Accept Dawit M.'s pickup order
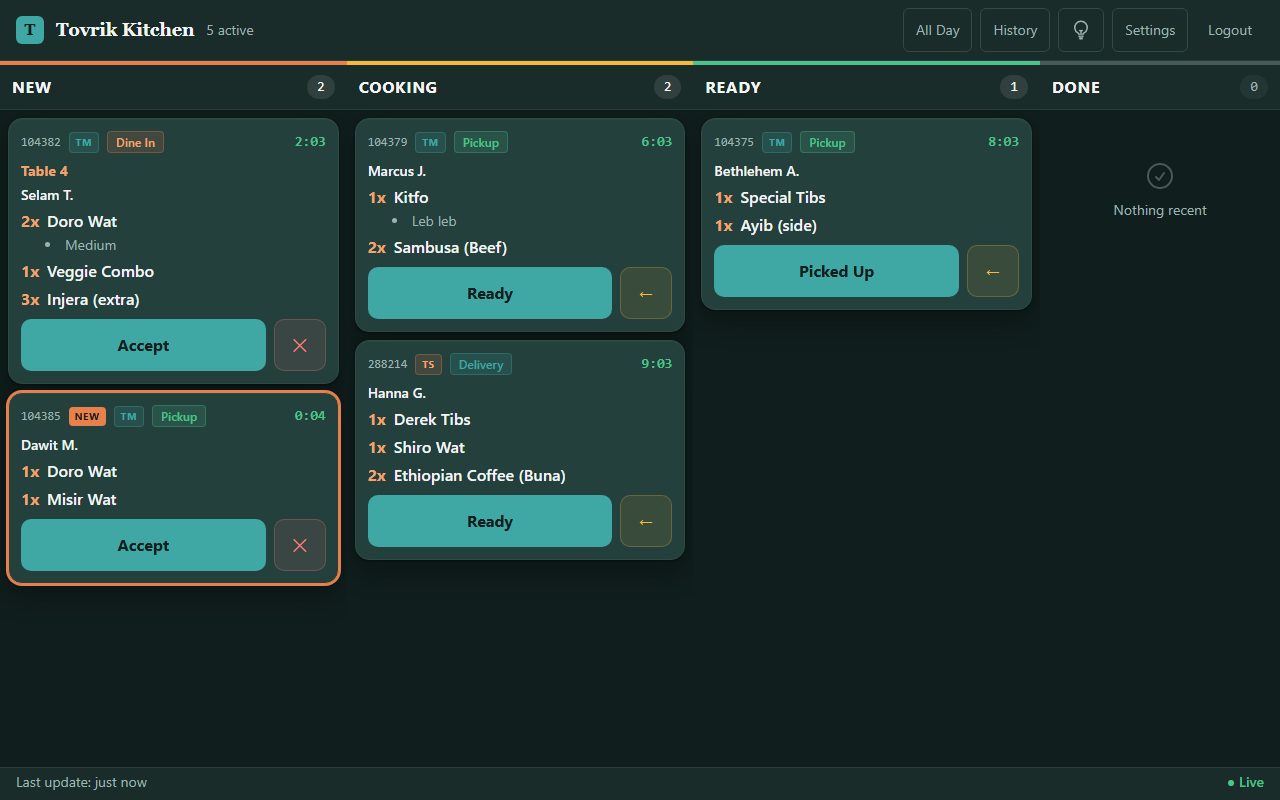This screenshot has height=800, width=1280. pos(143,545)
